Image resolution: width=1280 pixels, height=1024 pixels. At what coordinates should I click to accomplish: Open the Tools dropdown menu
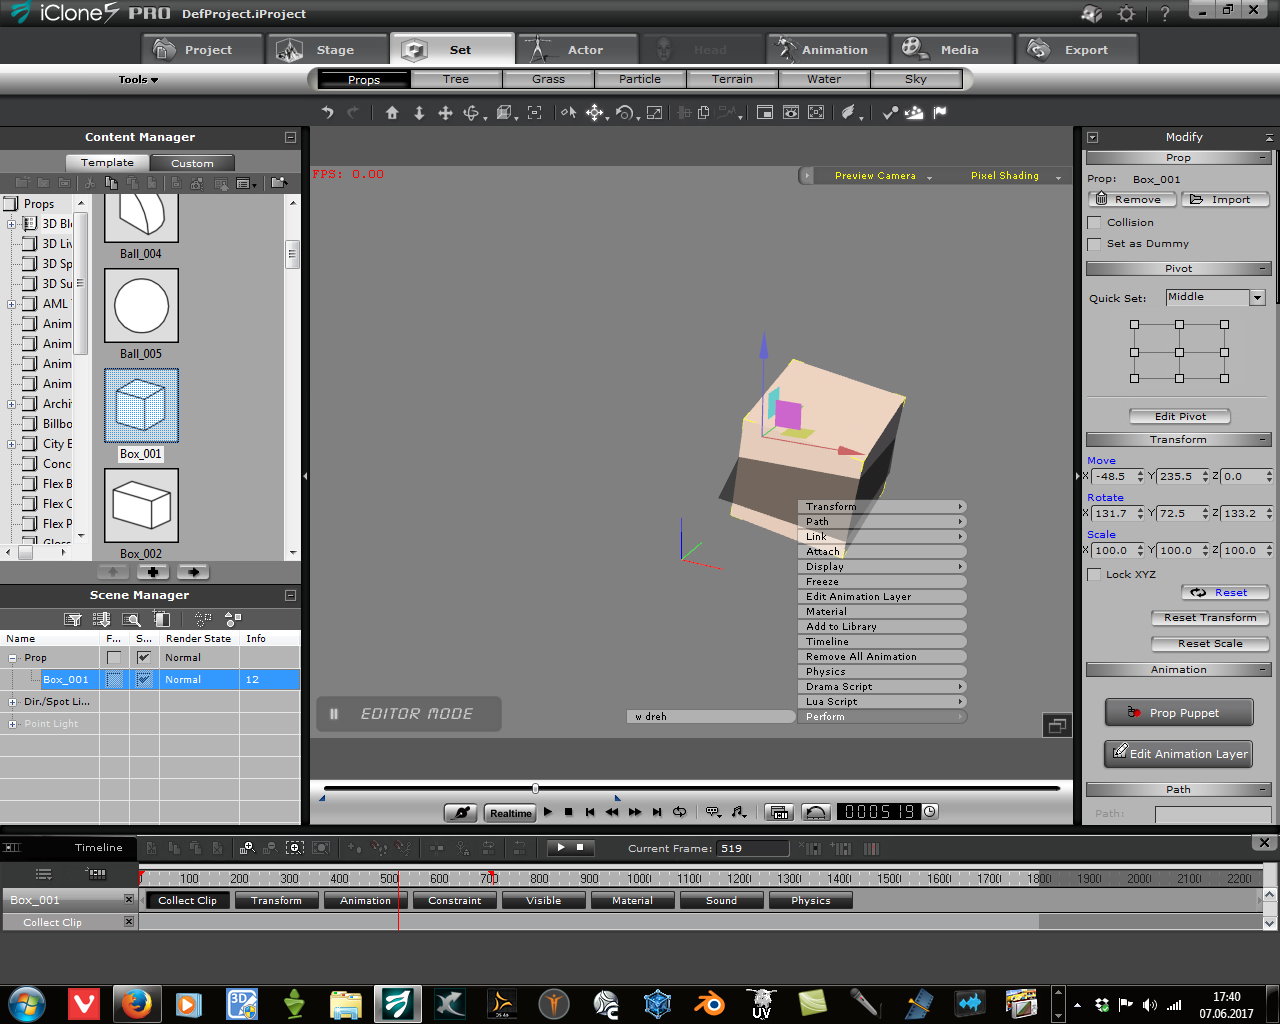click(138, 79)
